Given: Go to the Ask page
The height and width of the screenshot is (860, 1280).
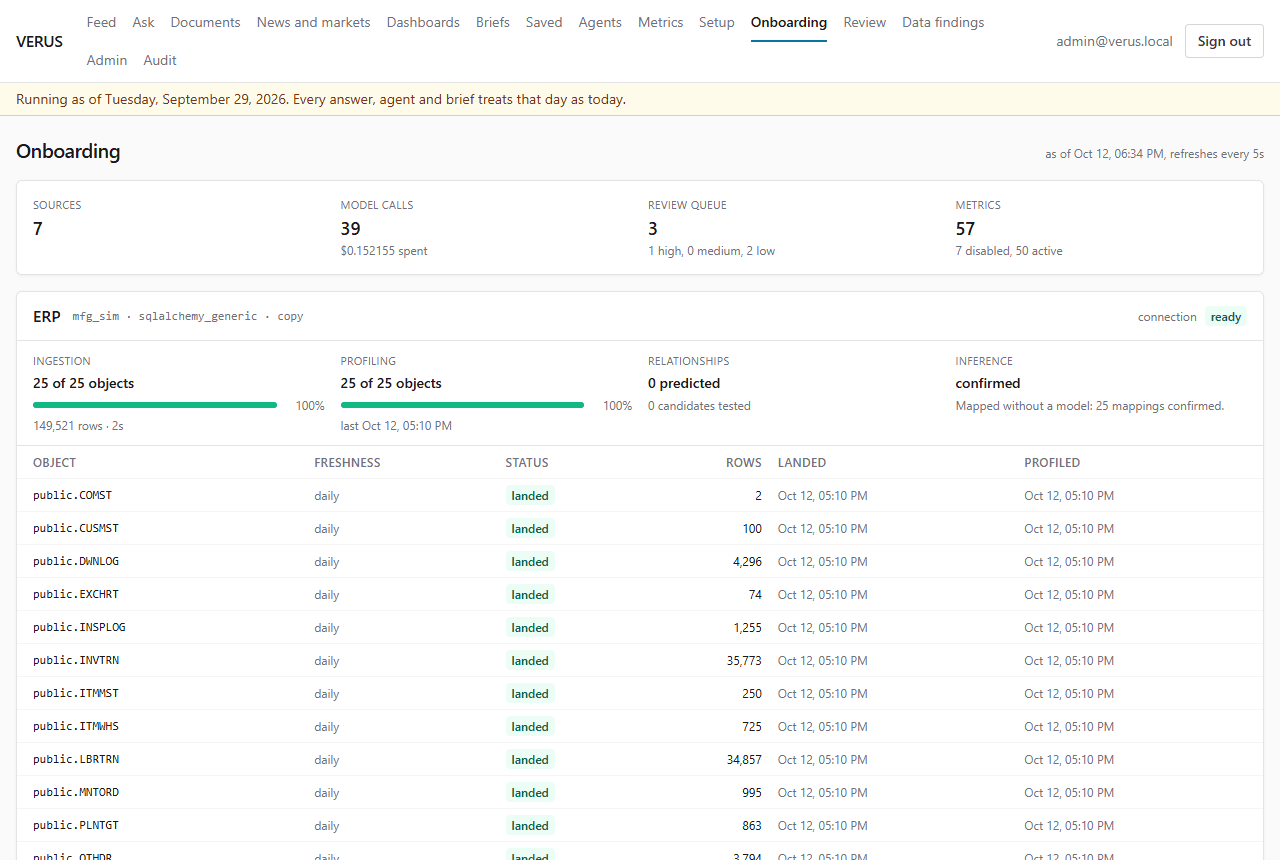Looking at the screenshot, I should 143,22.
